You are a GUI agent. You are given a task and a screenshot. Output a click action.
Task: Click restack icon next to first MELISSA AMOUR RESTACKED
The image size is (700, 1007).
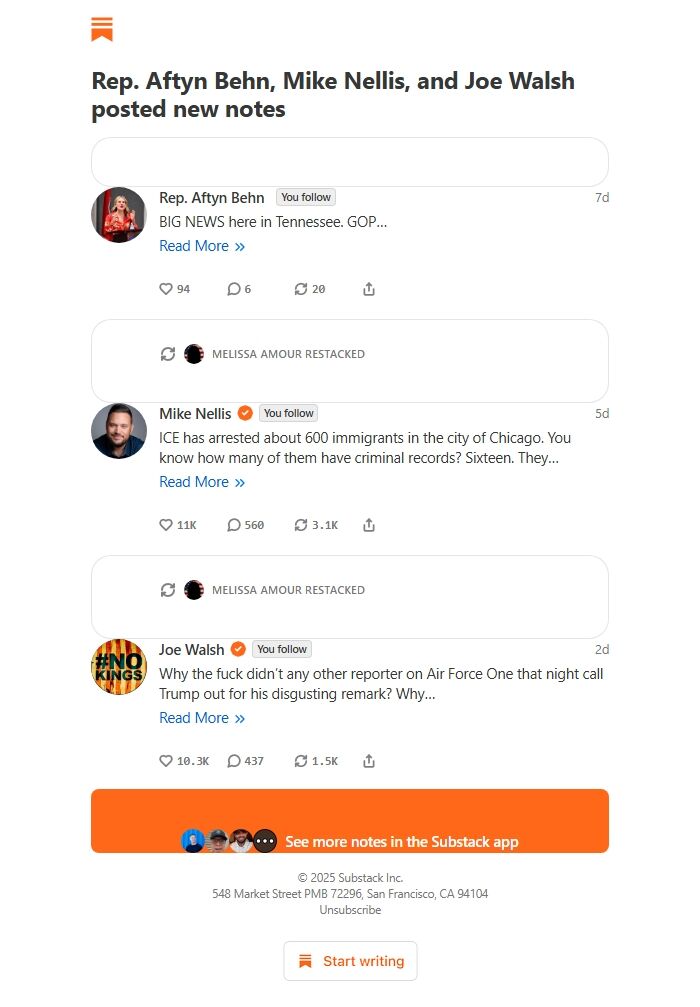tap(168, 353)
